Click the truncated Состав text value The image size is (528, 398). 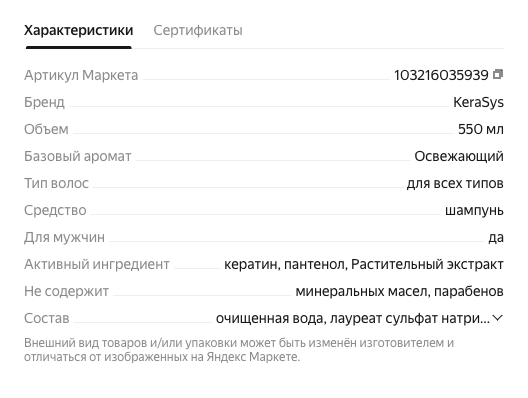353,318
